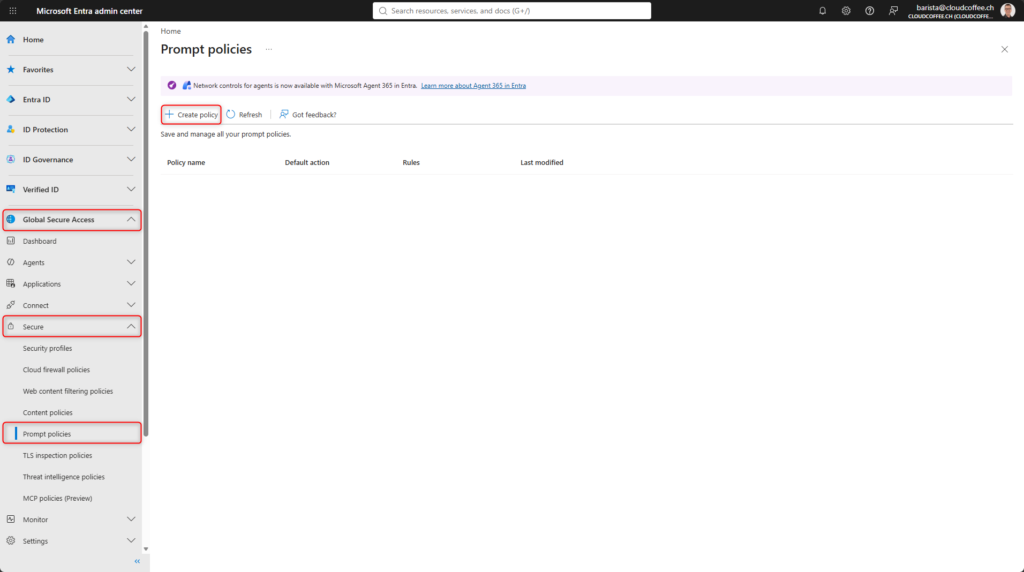Expand the Favorites chevron
Screen dimensions: 1024x572
pyautogui.click(x=131, y=69)
